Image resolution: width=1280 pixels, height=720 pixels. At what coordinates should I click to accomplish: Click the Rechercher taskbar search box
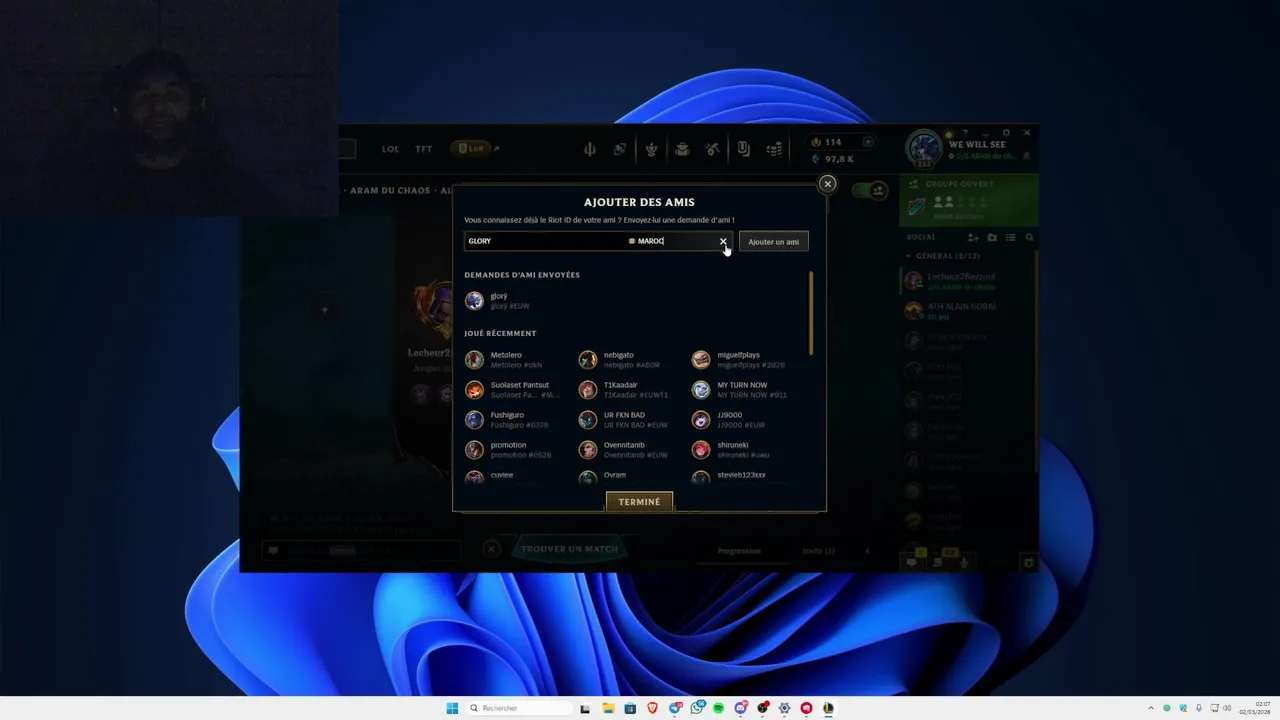[518, 708]
